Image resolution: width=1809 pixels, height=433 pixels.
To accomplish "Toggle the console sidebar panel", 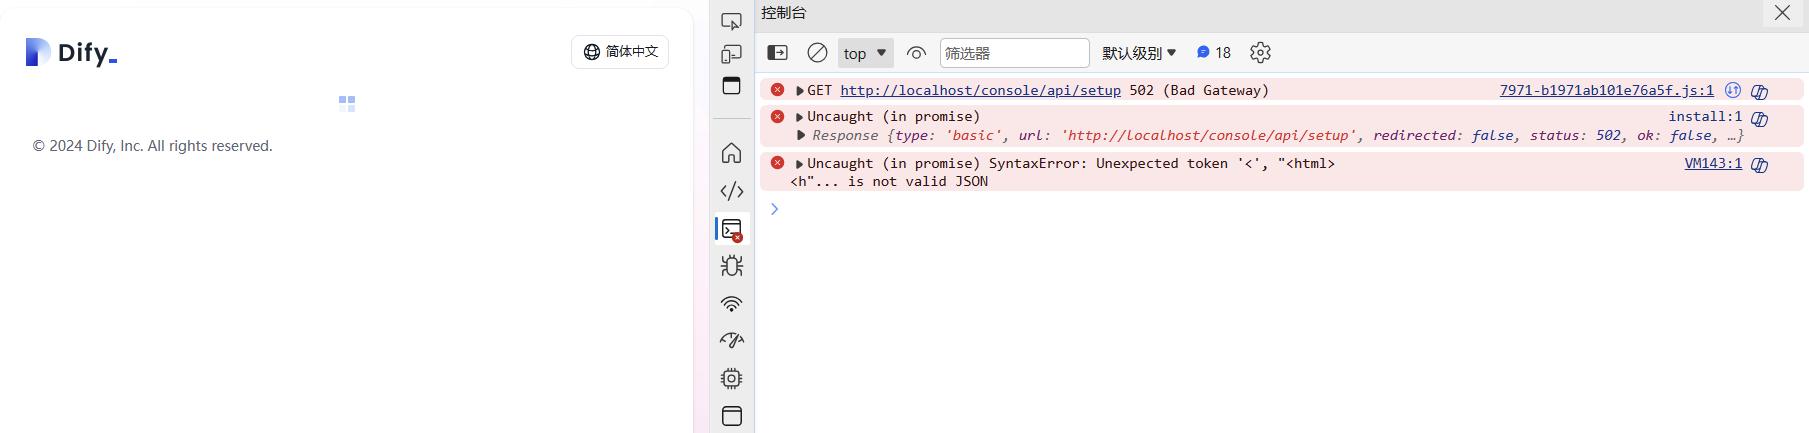I will 777,53.
